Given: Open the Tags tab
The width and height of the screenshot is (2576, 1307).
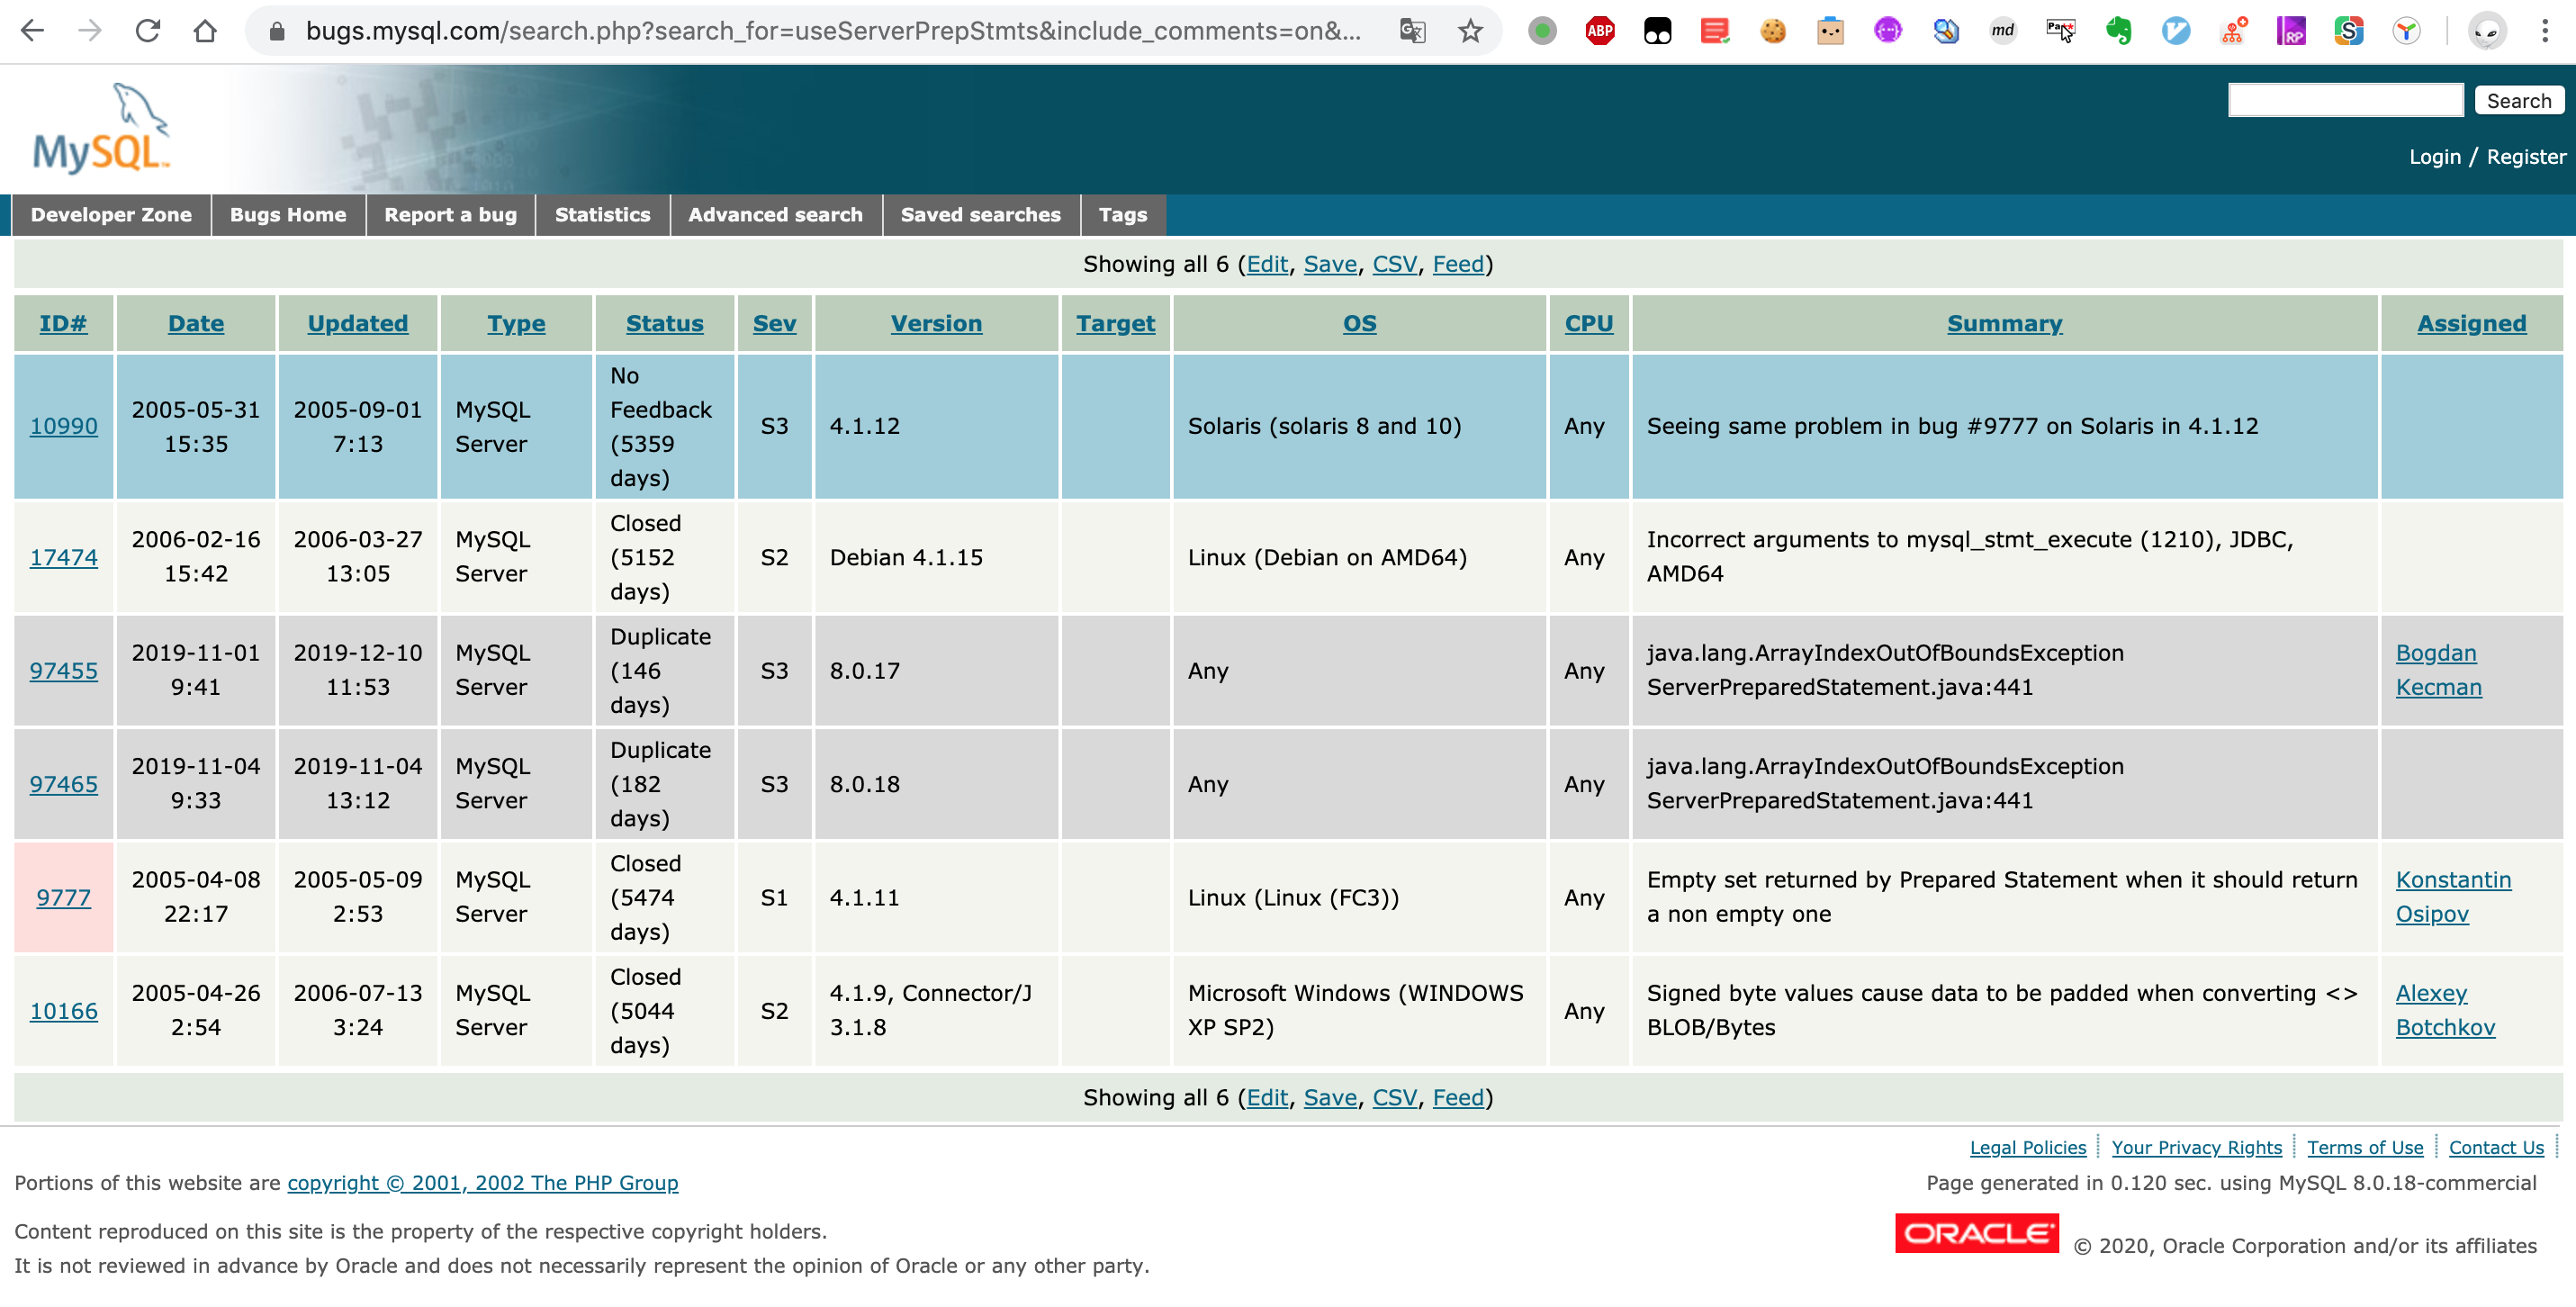Looking at the screenshot, I should [1123, 215].
